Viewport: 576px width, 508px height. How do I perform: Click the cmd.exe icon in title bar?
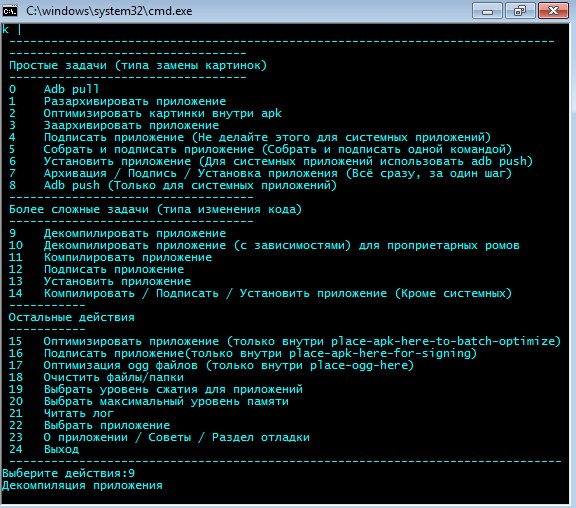(10, 11)
